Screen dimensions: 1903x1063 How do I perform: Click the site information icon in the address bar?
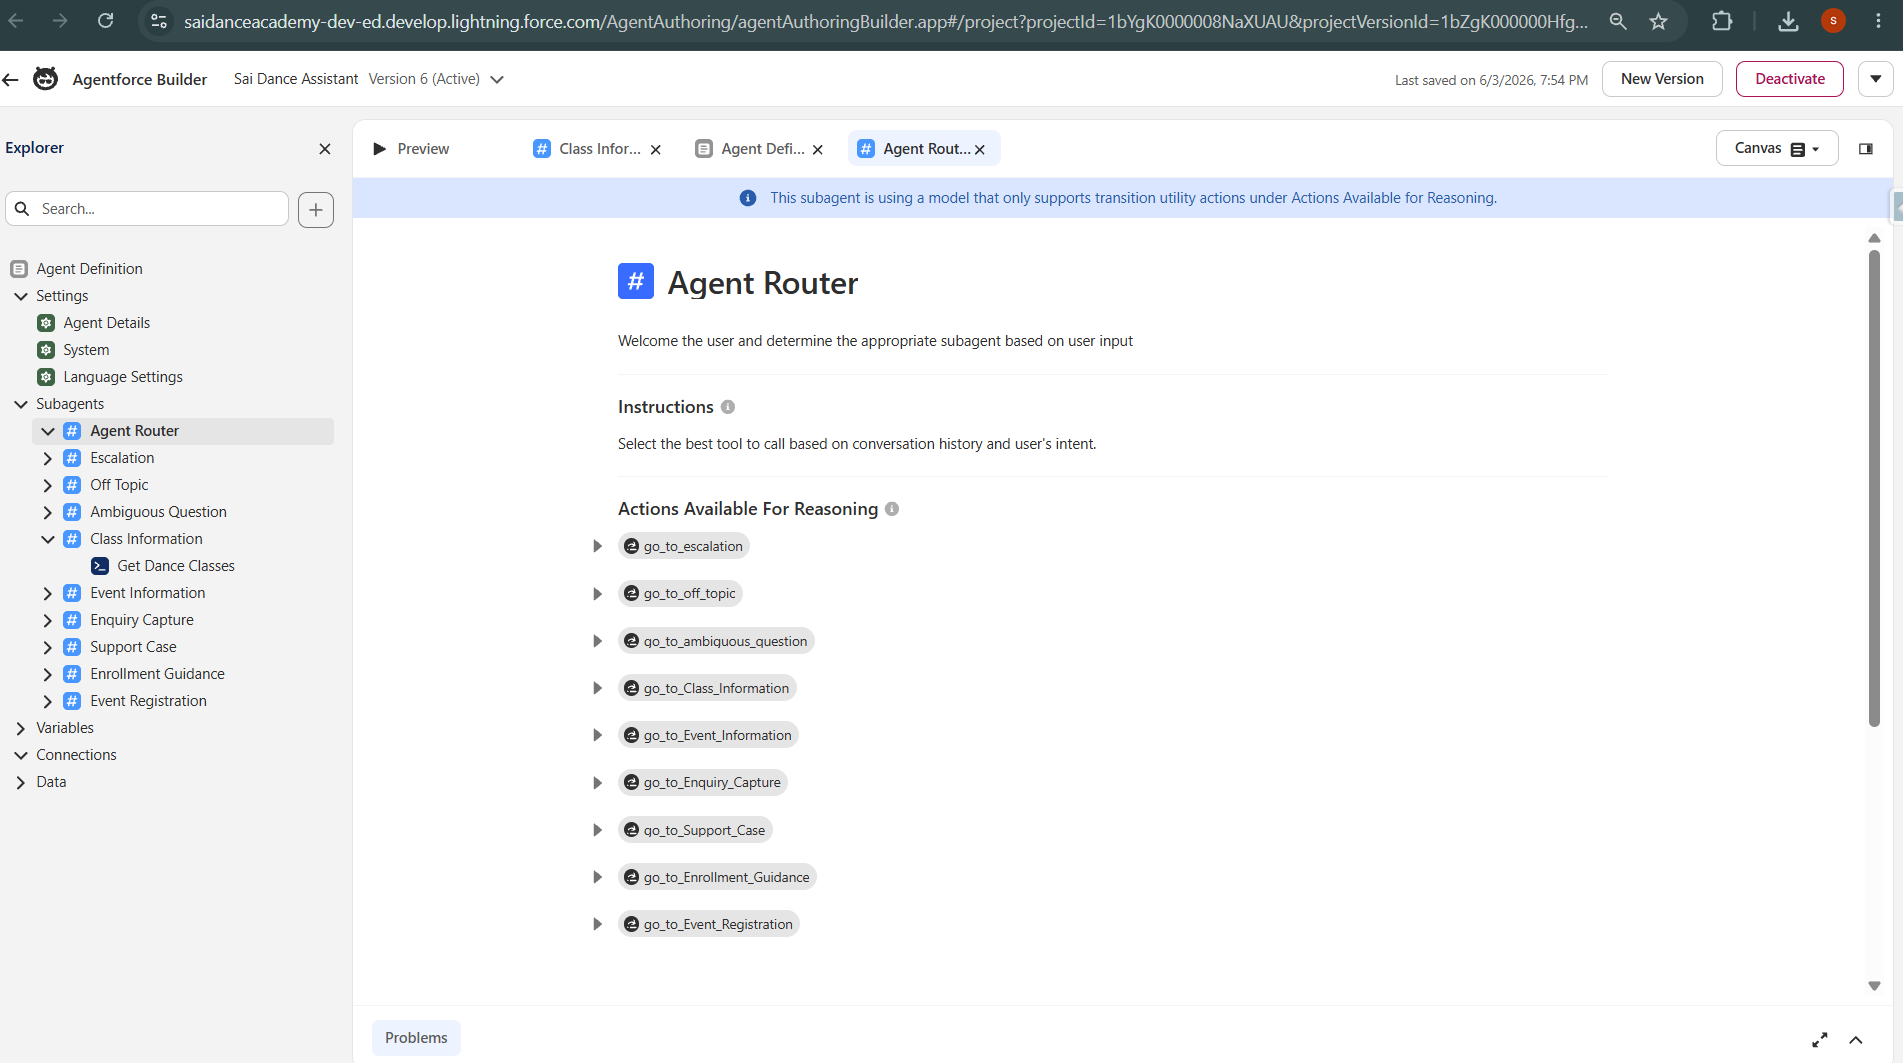click(x=158, y=21)
